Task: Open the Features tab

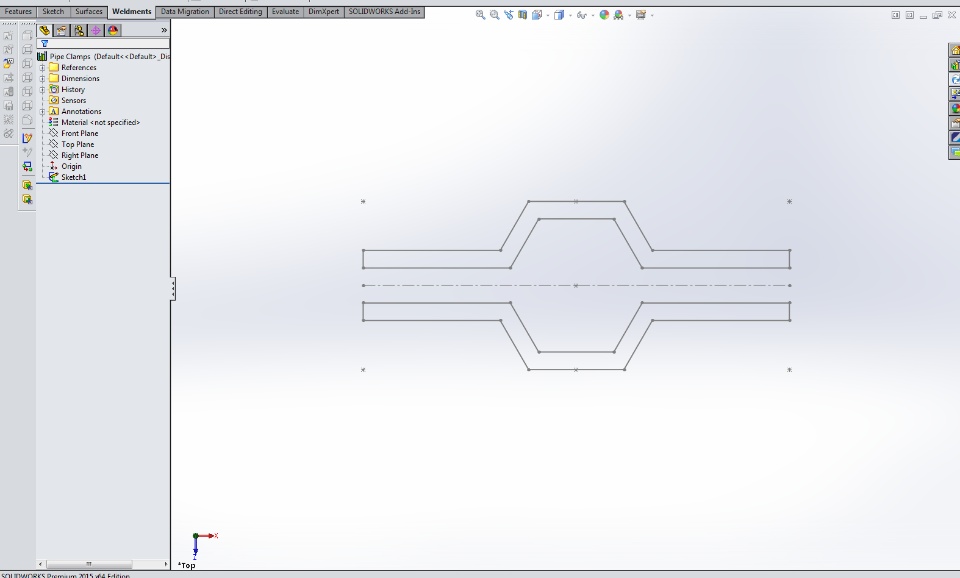Action: click(x=18, y=12)
